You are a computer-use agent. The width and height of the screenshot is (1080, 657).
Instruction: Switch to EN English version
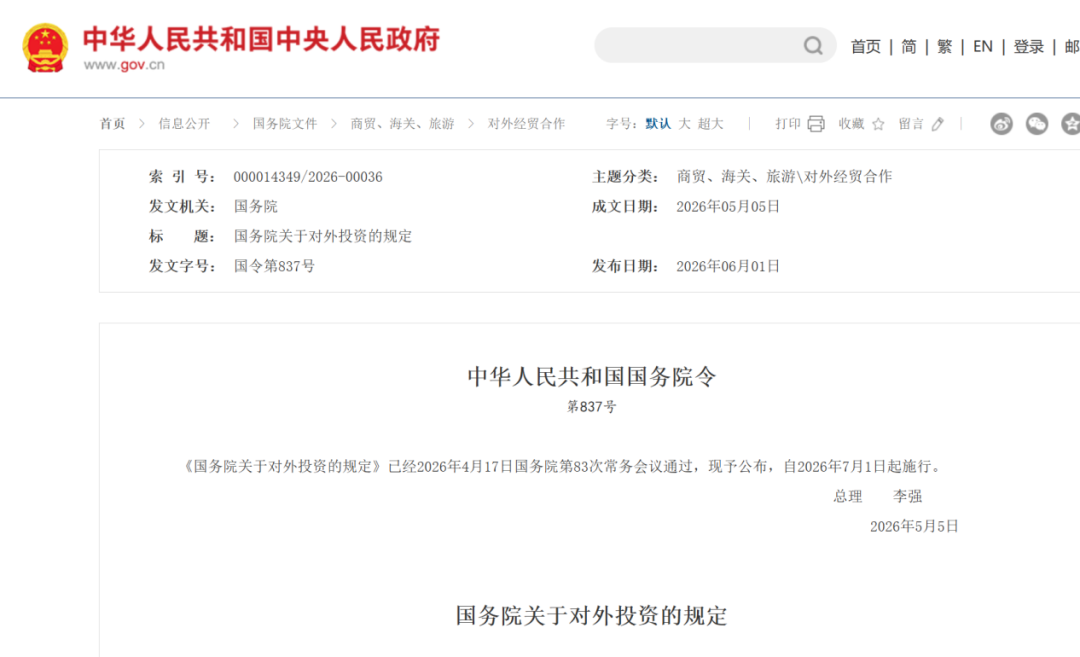(x=983, y=47)
